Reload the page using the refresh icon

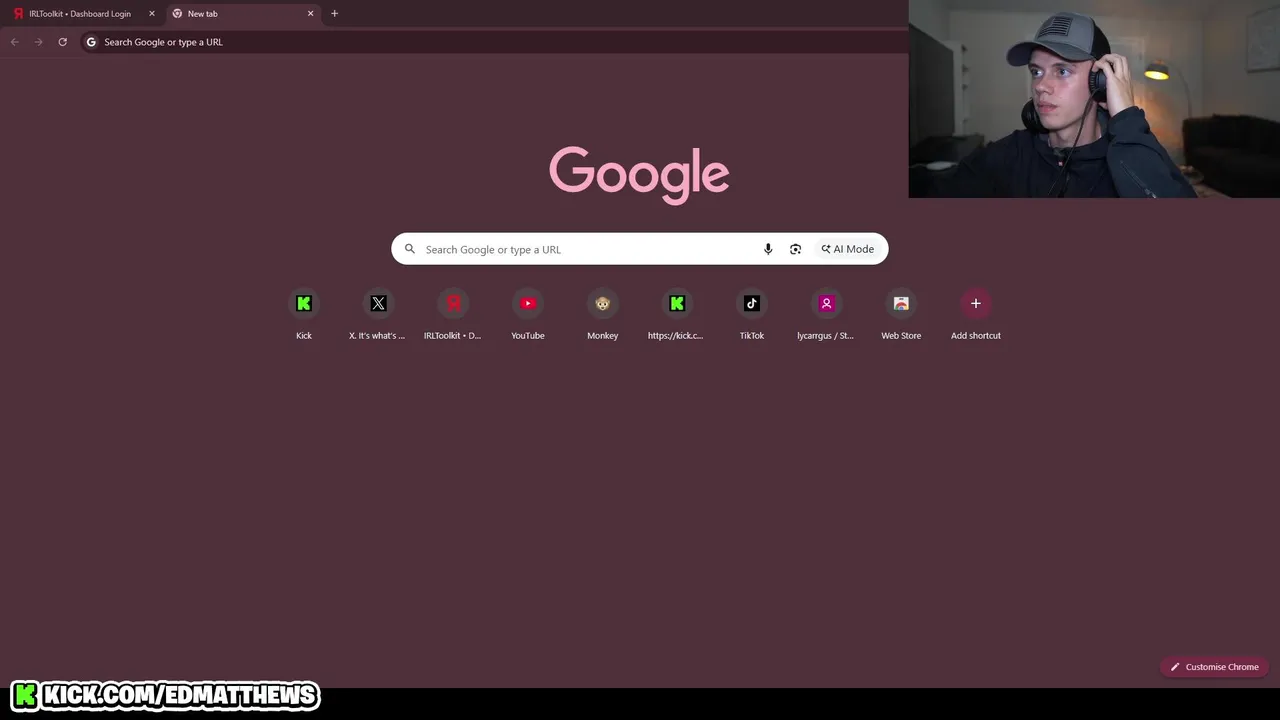tap(62, 42)
